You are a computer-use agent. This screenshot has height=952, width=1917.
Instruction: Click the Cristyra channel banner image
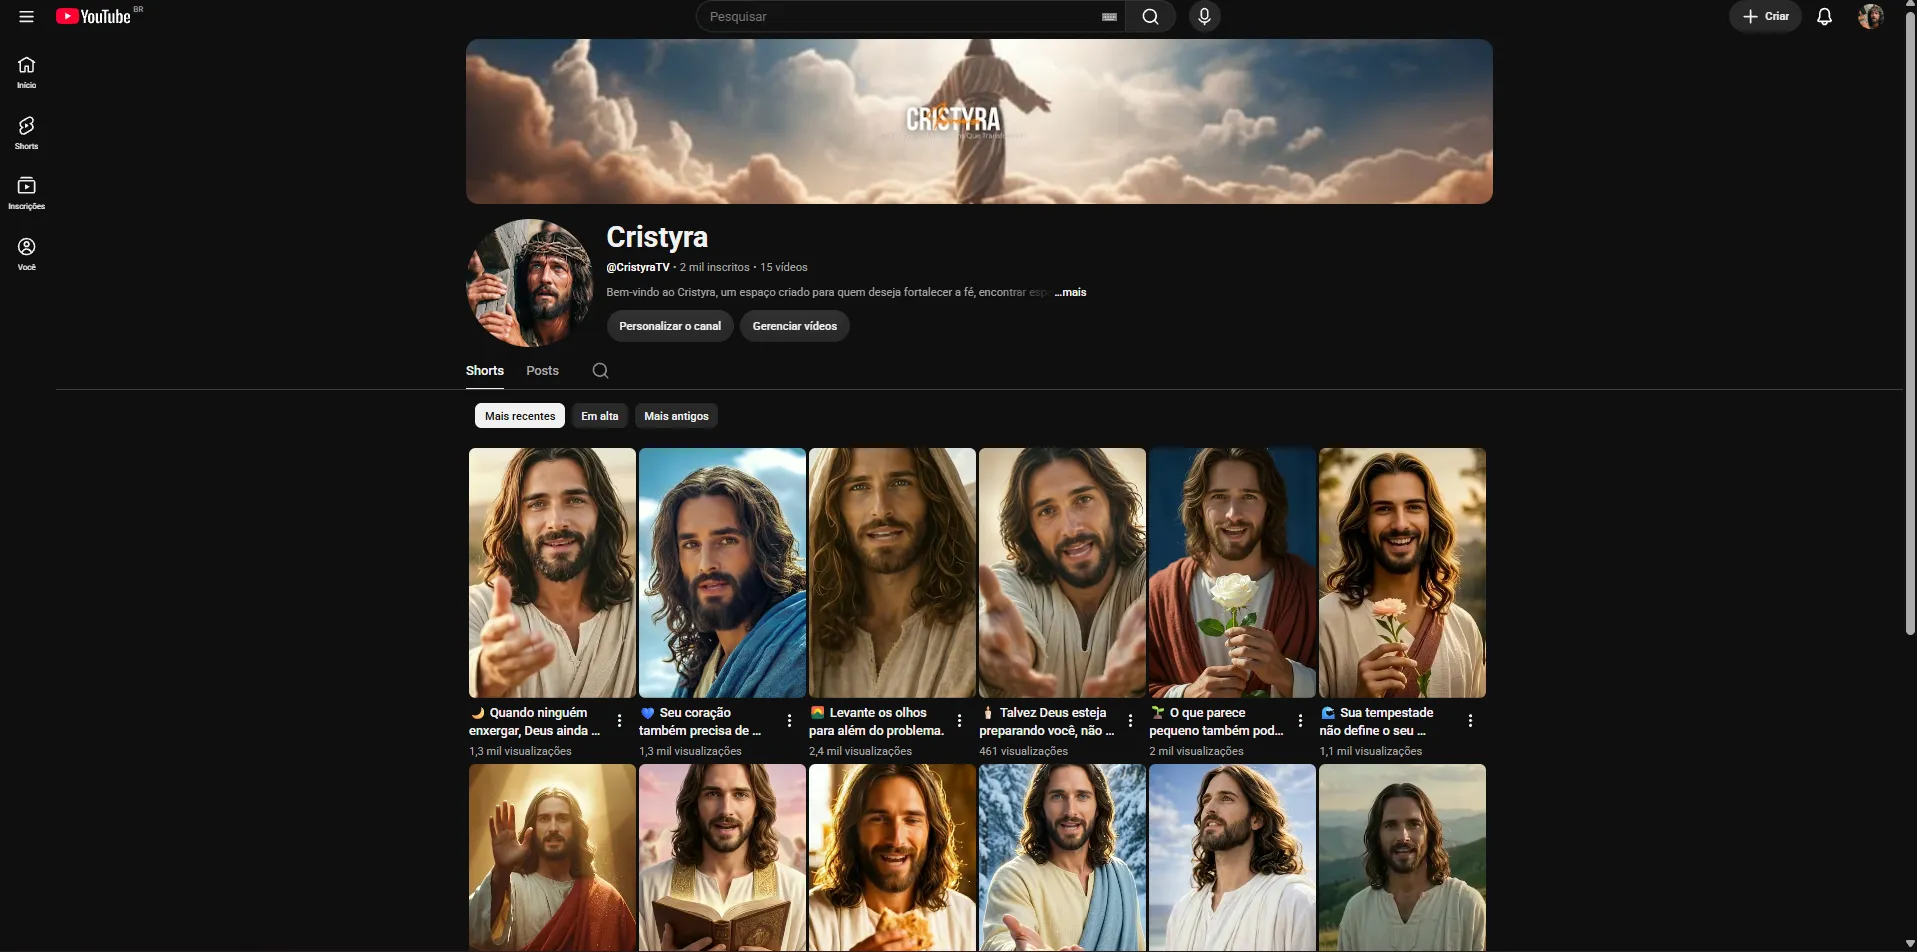click(979, 122)
